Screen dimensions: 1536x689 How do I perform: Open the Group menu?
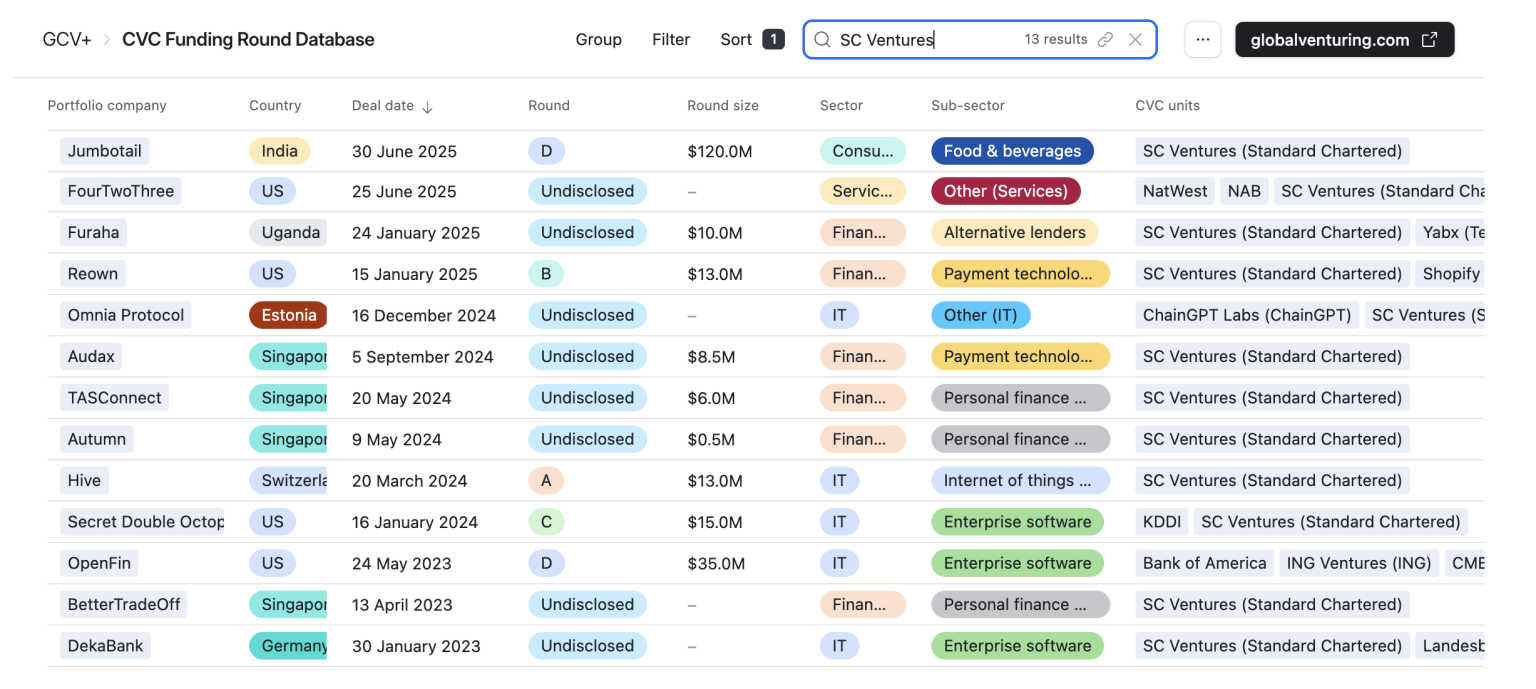coord(598,40)
